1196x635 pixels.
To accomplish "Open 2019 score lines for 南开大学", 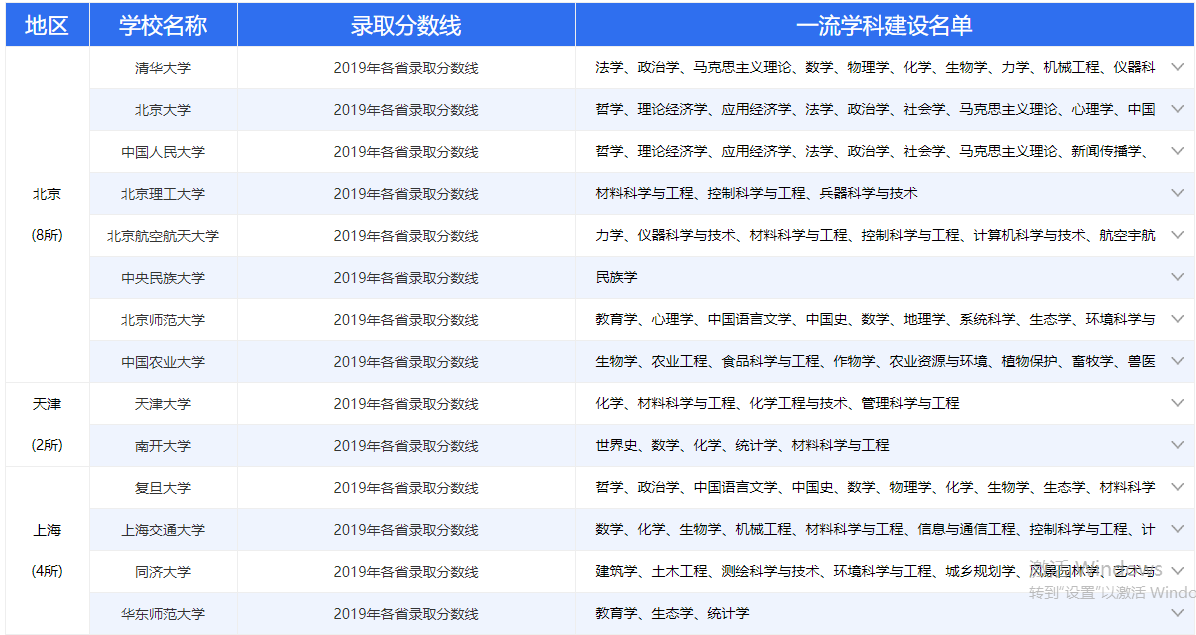I will point(406,445).
